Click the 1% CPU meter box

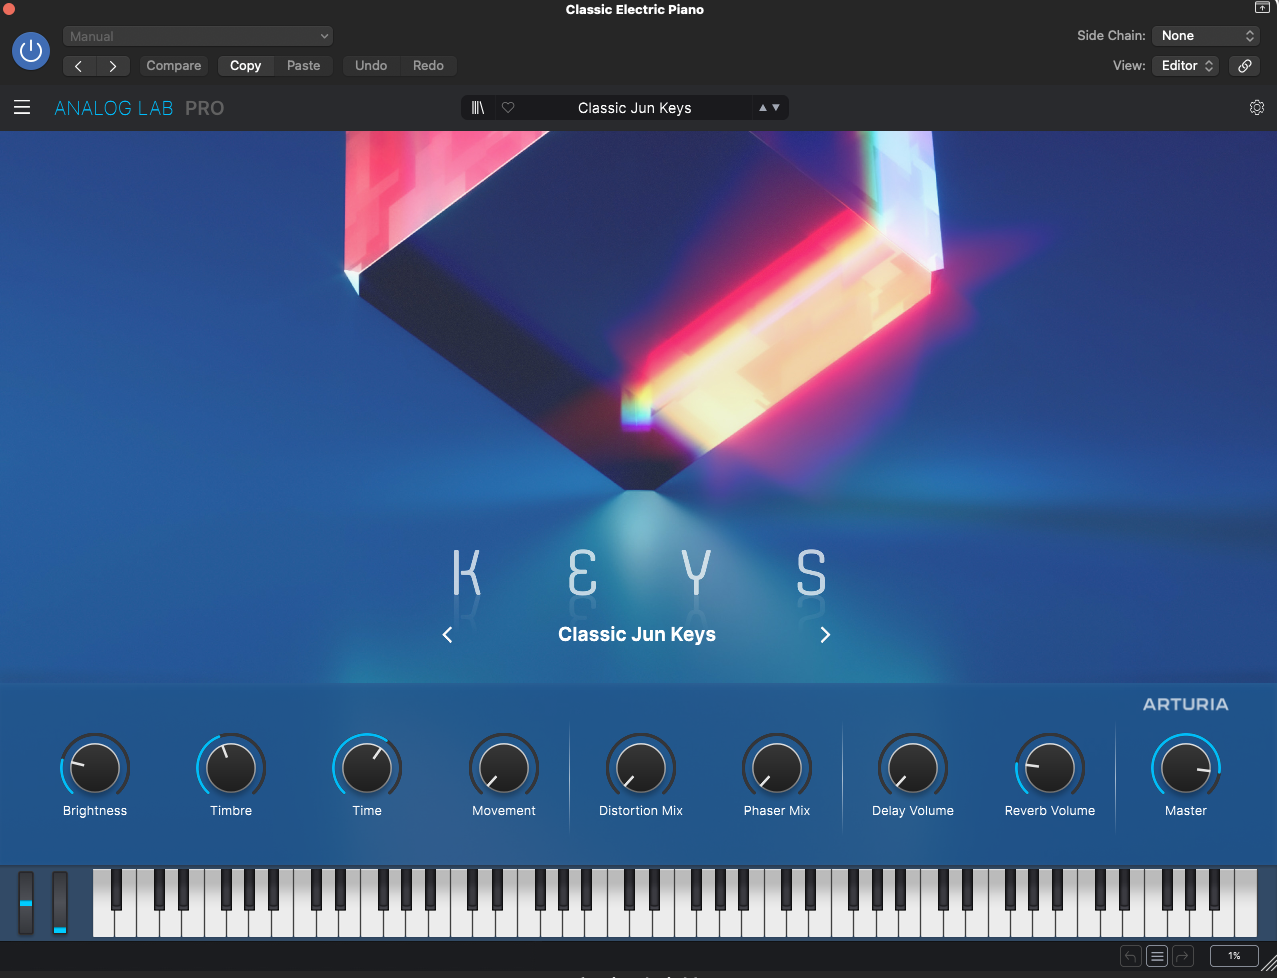1234,956
